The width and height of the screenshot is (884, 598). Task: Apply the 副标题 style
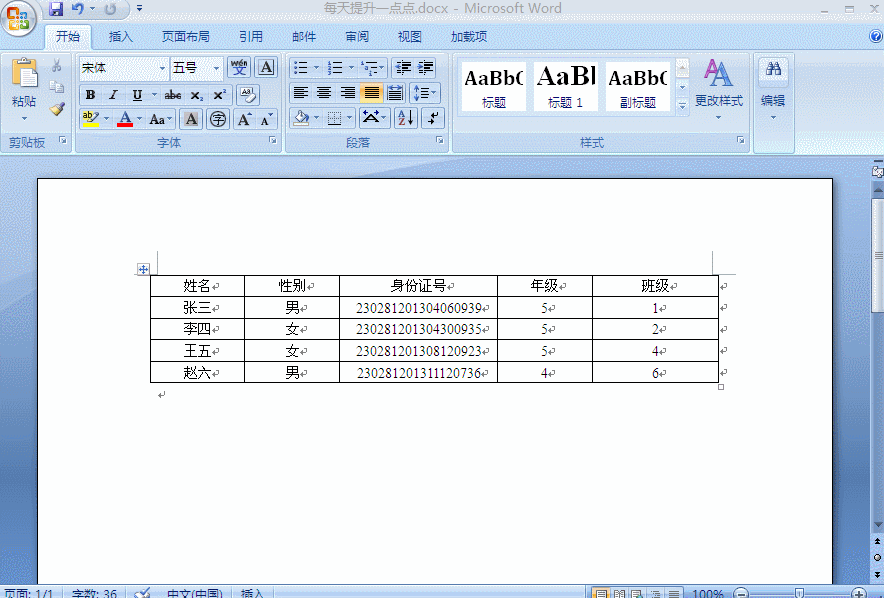(638, 86)
